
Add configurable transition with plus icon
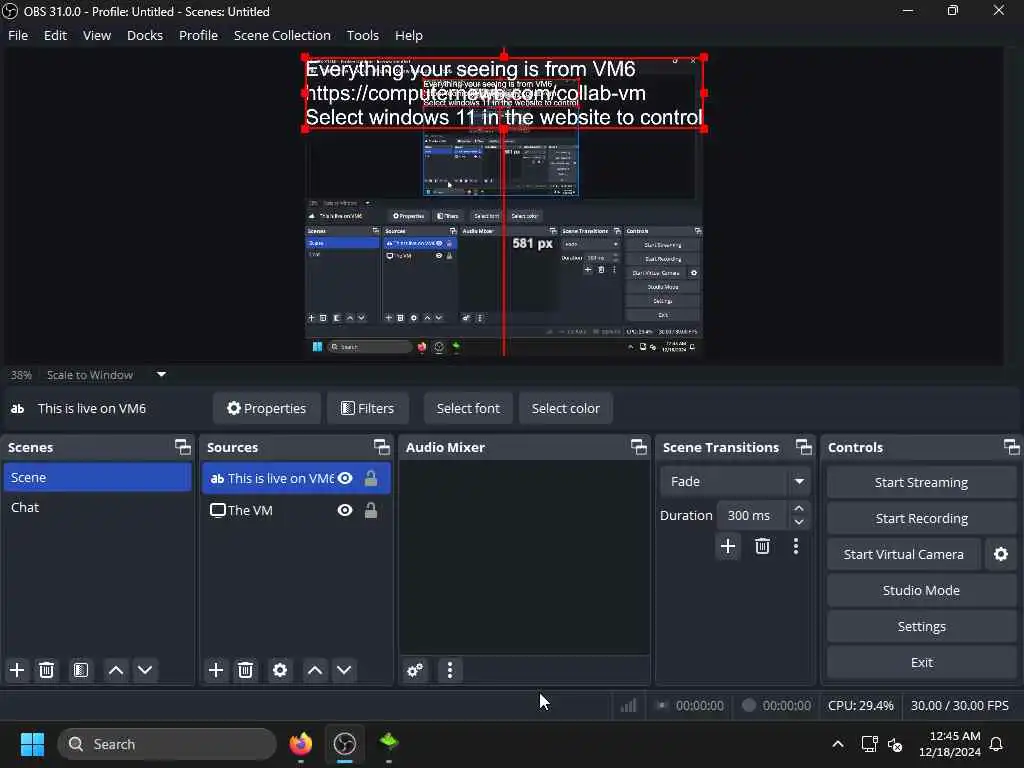pyautogui.click(x=728, y=546)
